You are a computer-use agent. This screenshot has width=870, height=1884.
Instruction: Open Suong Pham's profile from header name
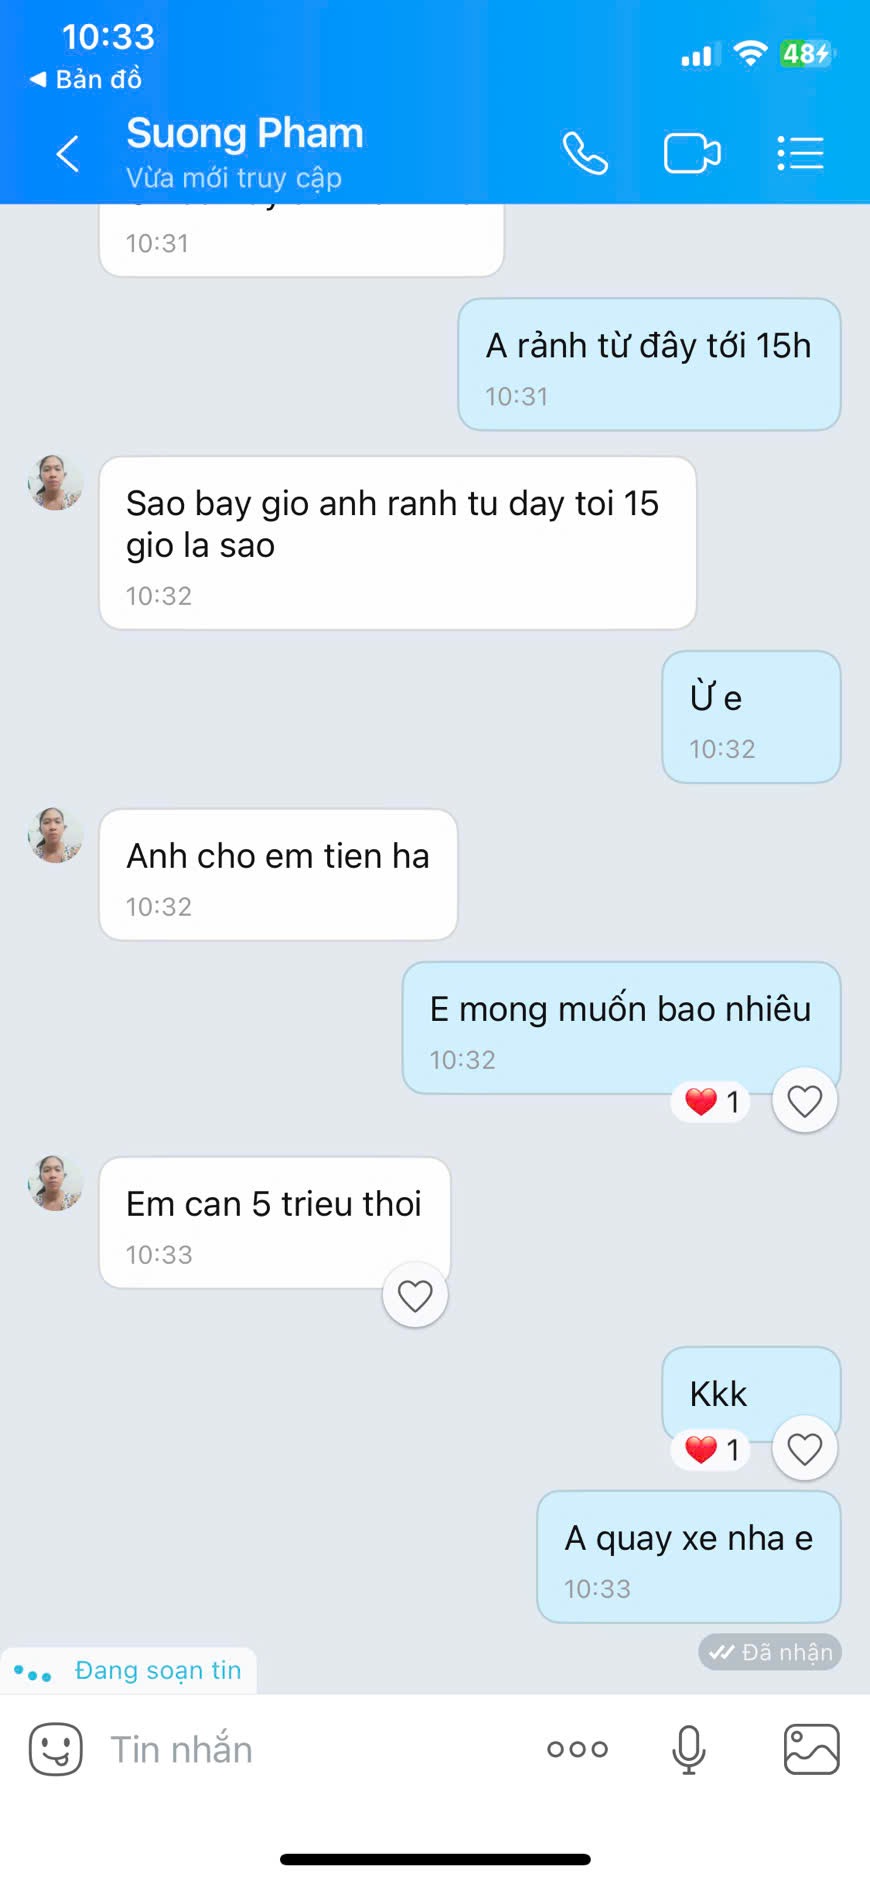click(245, 134)
